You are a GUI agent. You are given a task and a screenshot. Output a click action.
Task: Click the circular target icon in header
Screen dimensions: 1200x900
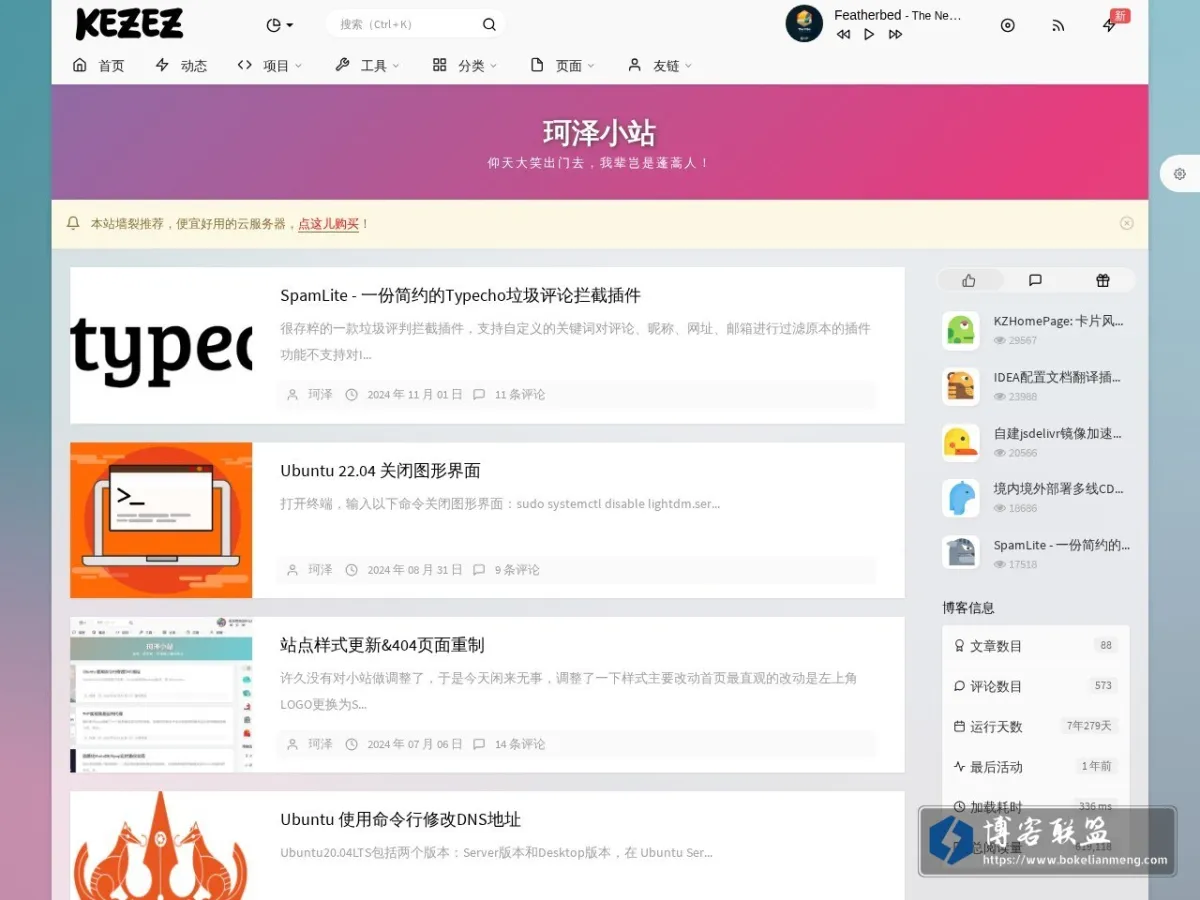(1008, 25)
